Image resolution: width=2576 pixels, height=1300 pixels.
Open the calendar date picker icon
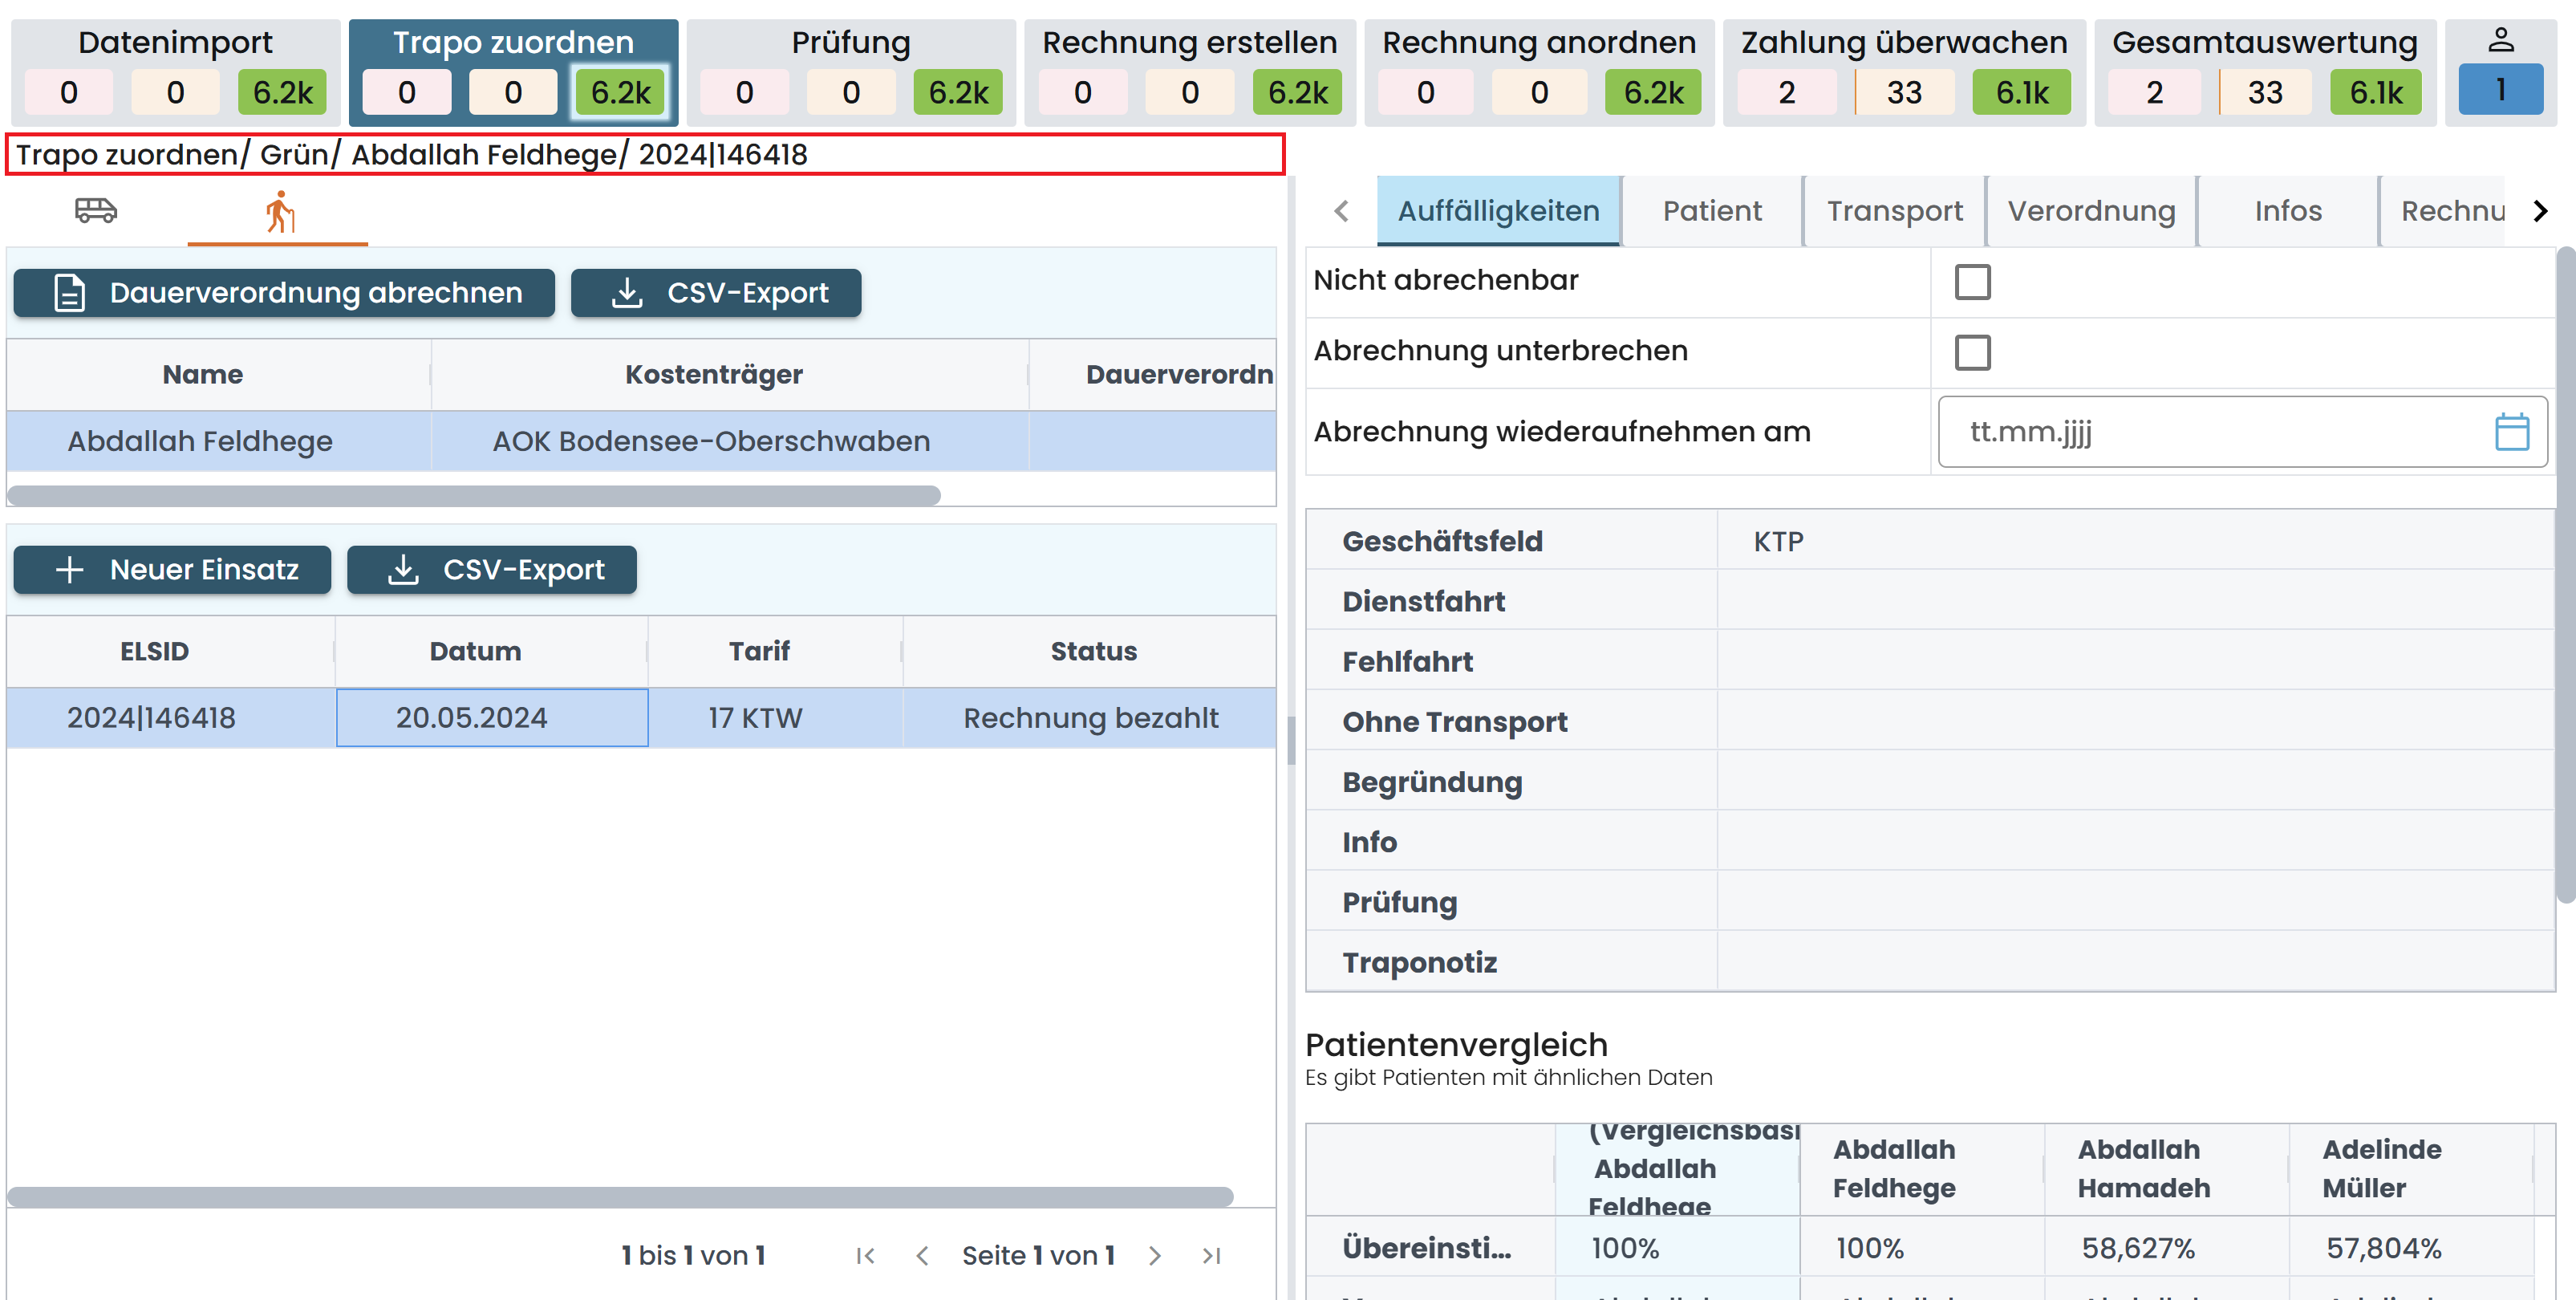coord(2511,432)
